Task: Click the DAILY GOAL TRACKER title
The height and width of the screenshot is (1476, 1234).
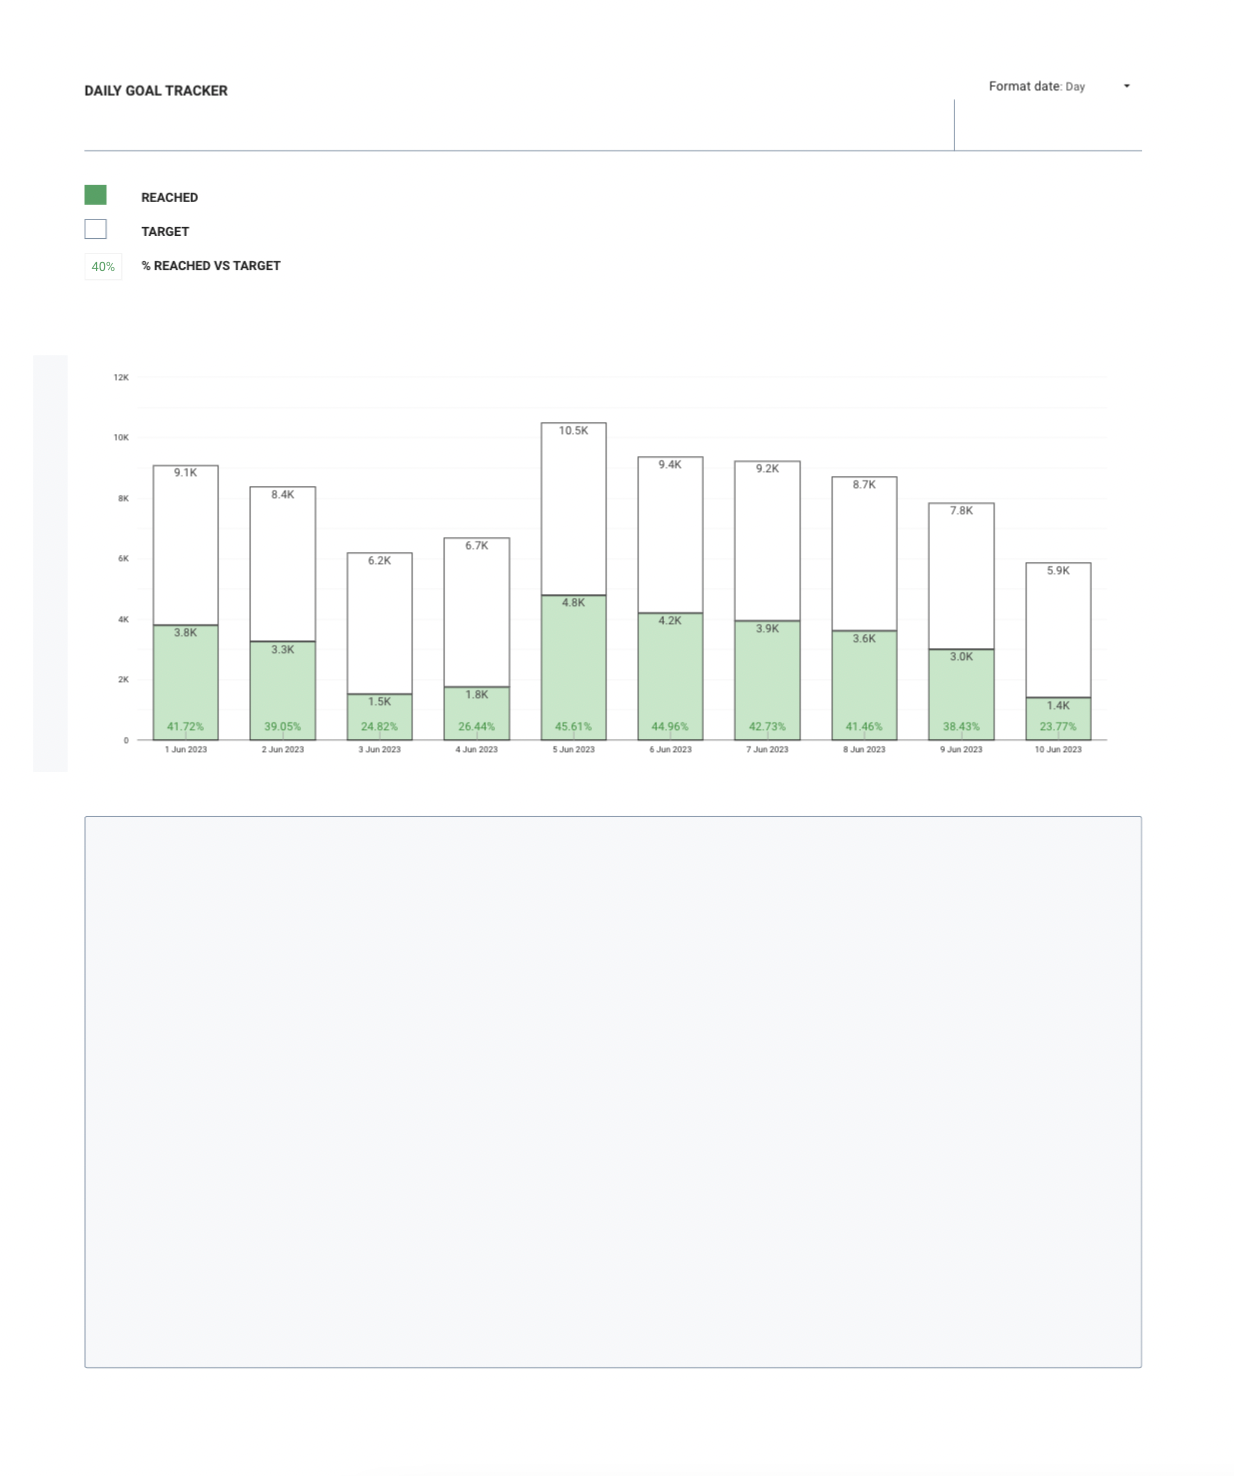Action: point(156,91)
